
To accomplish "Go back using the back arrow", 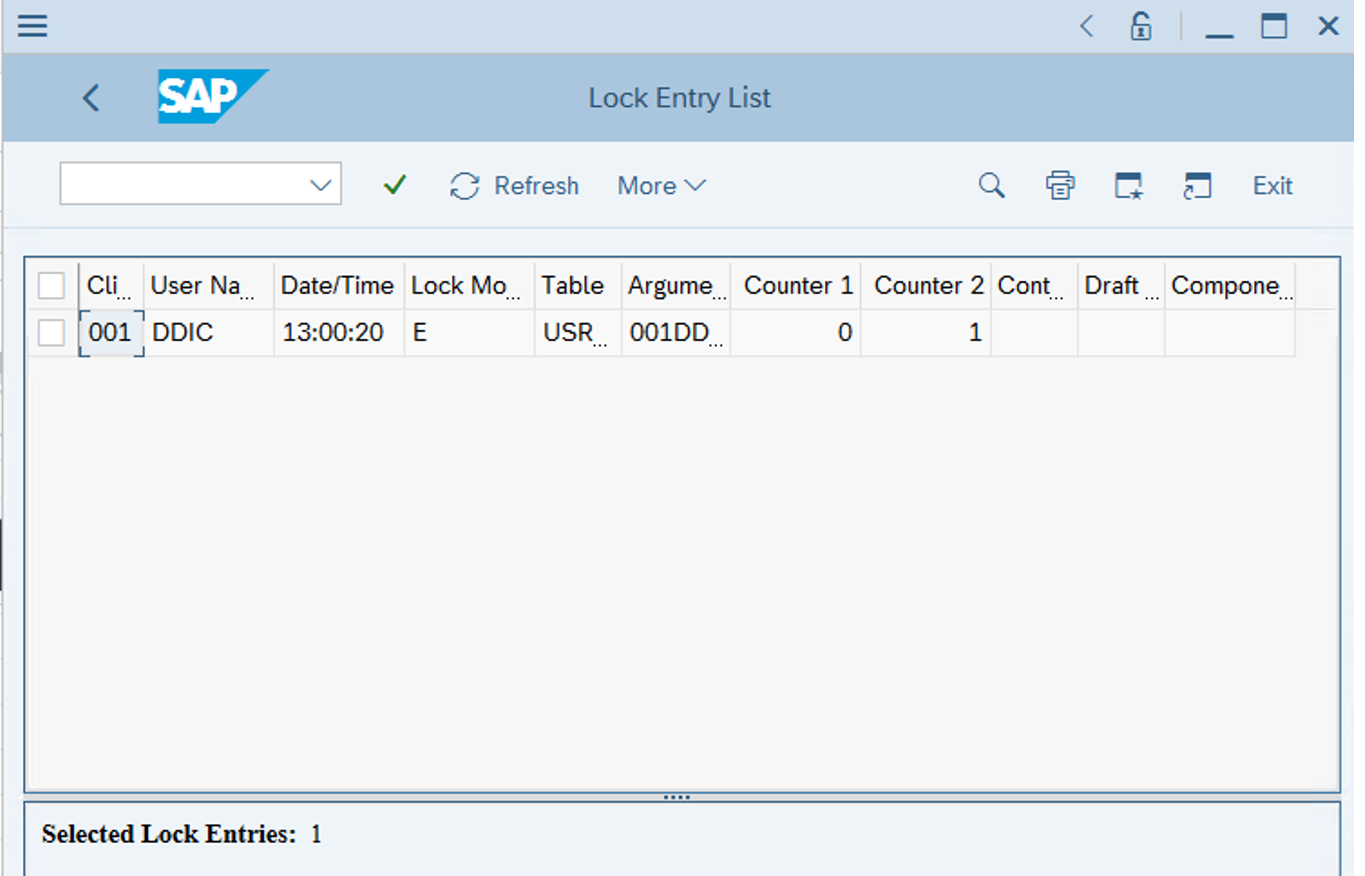I will 90,97.
